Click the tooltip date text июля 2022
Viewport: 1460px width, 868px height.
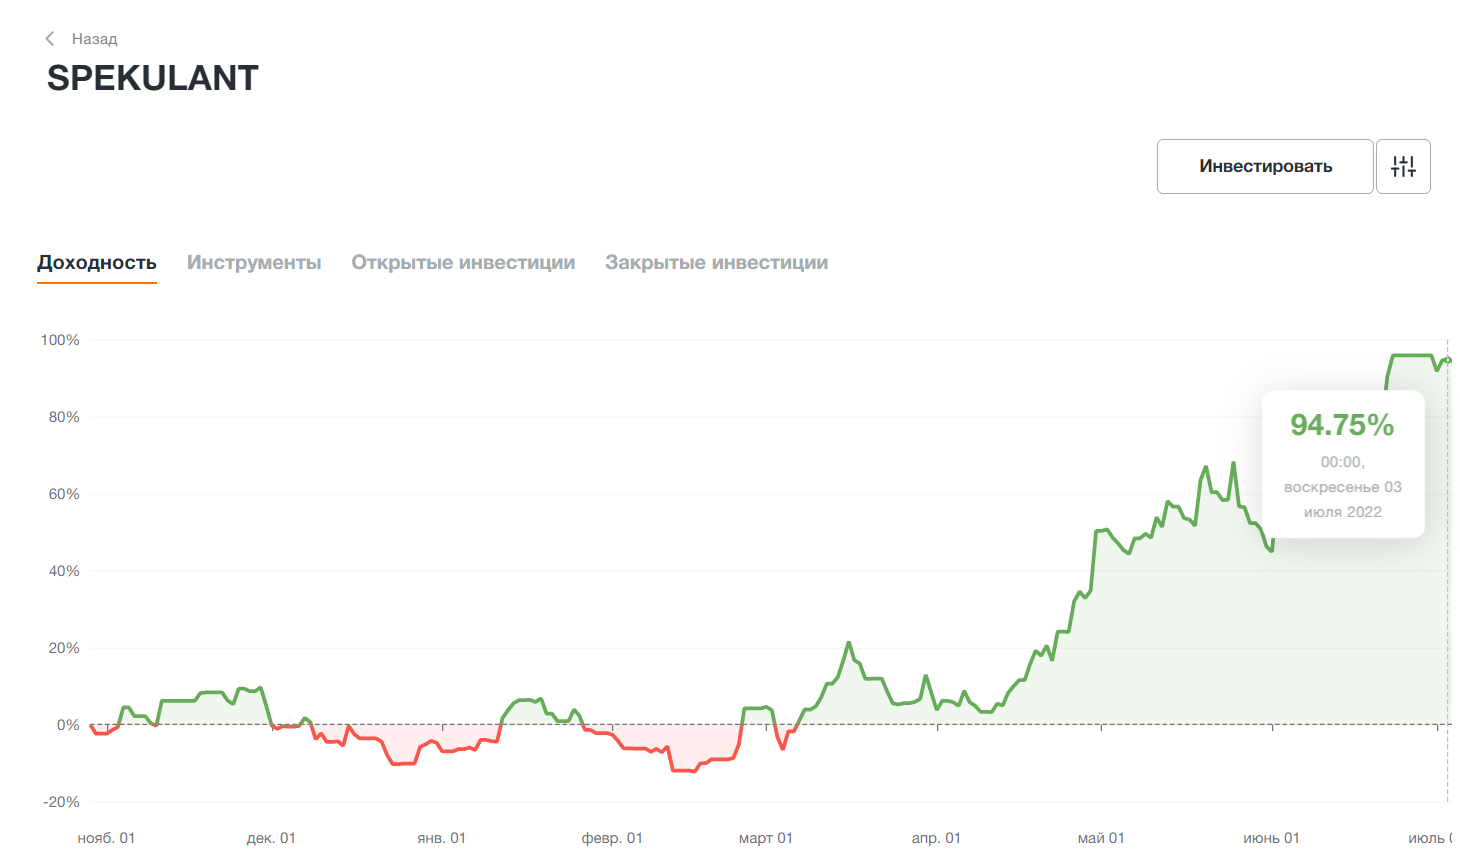[x=1343, y=512]
